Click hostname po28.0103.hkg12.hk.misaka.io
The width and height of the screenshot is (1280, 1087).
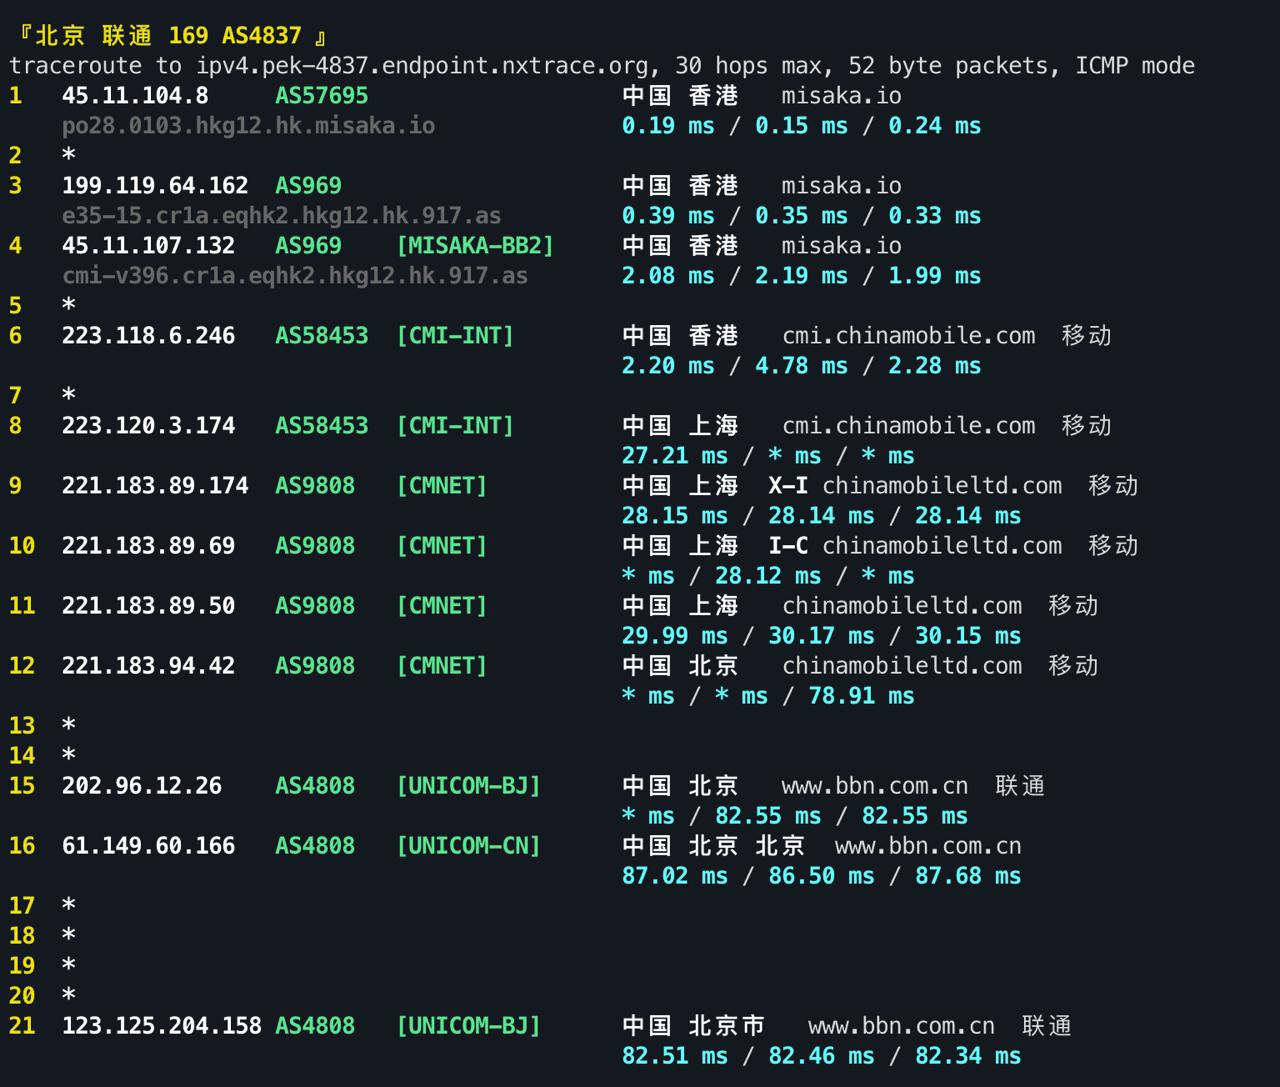pos(248,126)
